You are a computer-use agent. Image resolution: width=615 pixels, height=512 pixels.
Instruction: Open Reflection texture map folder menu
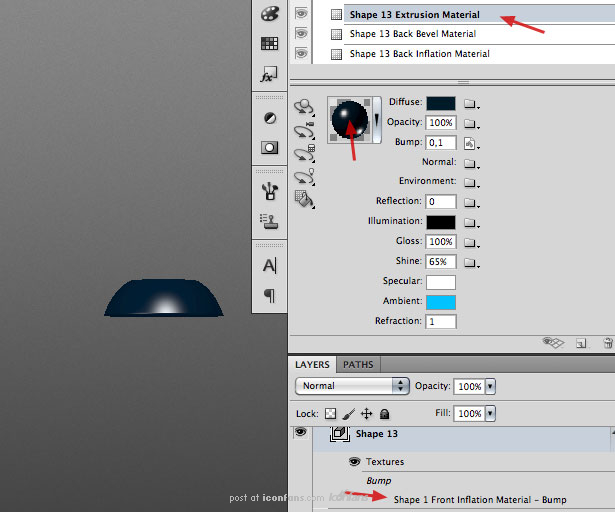tap(471, 203)
